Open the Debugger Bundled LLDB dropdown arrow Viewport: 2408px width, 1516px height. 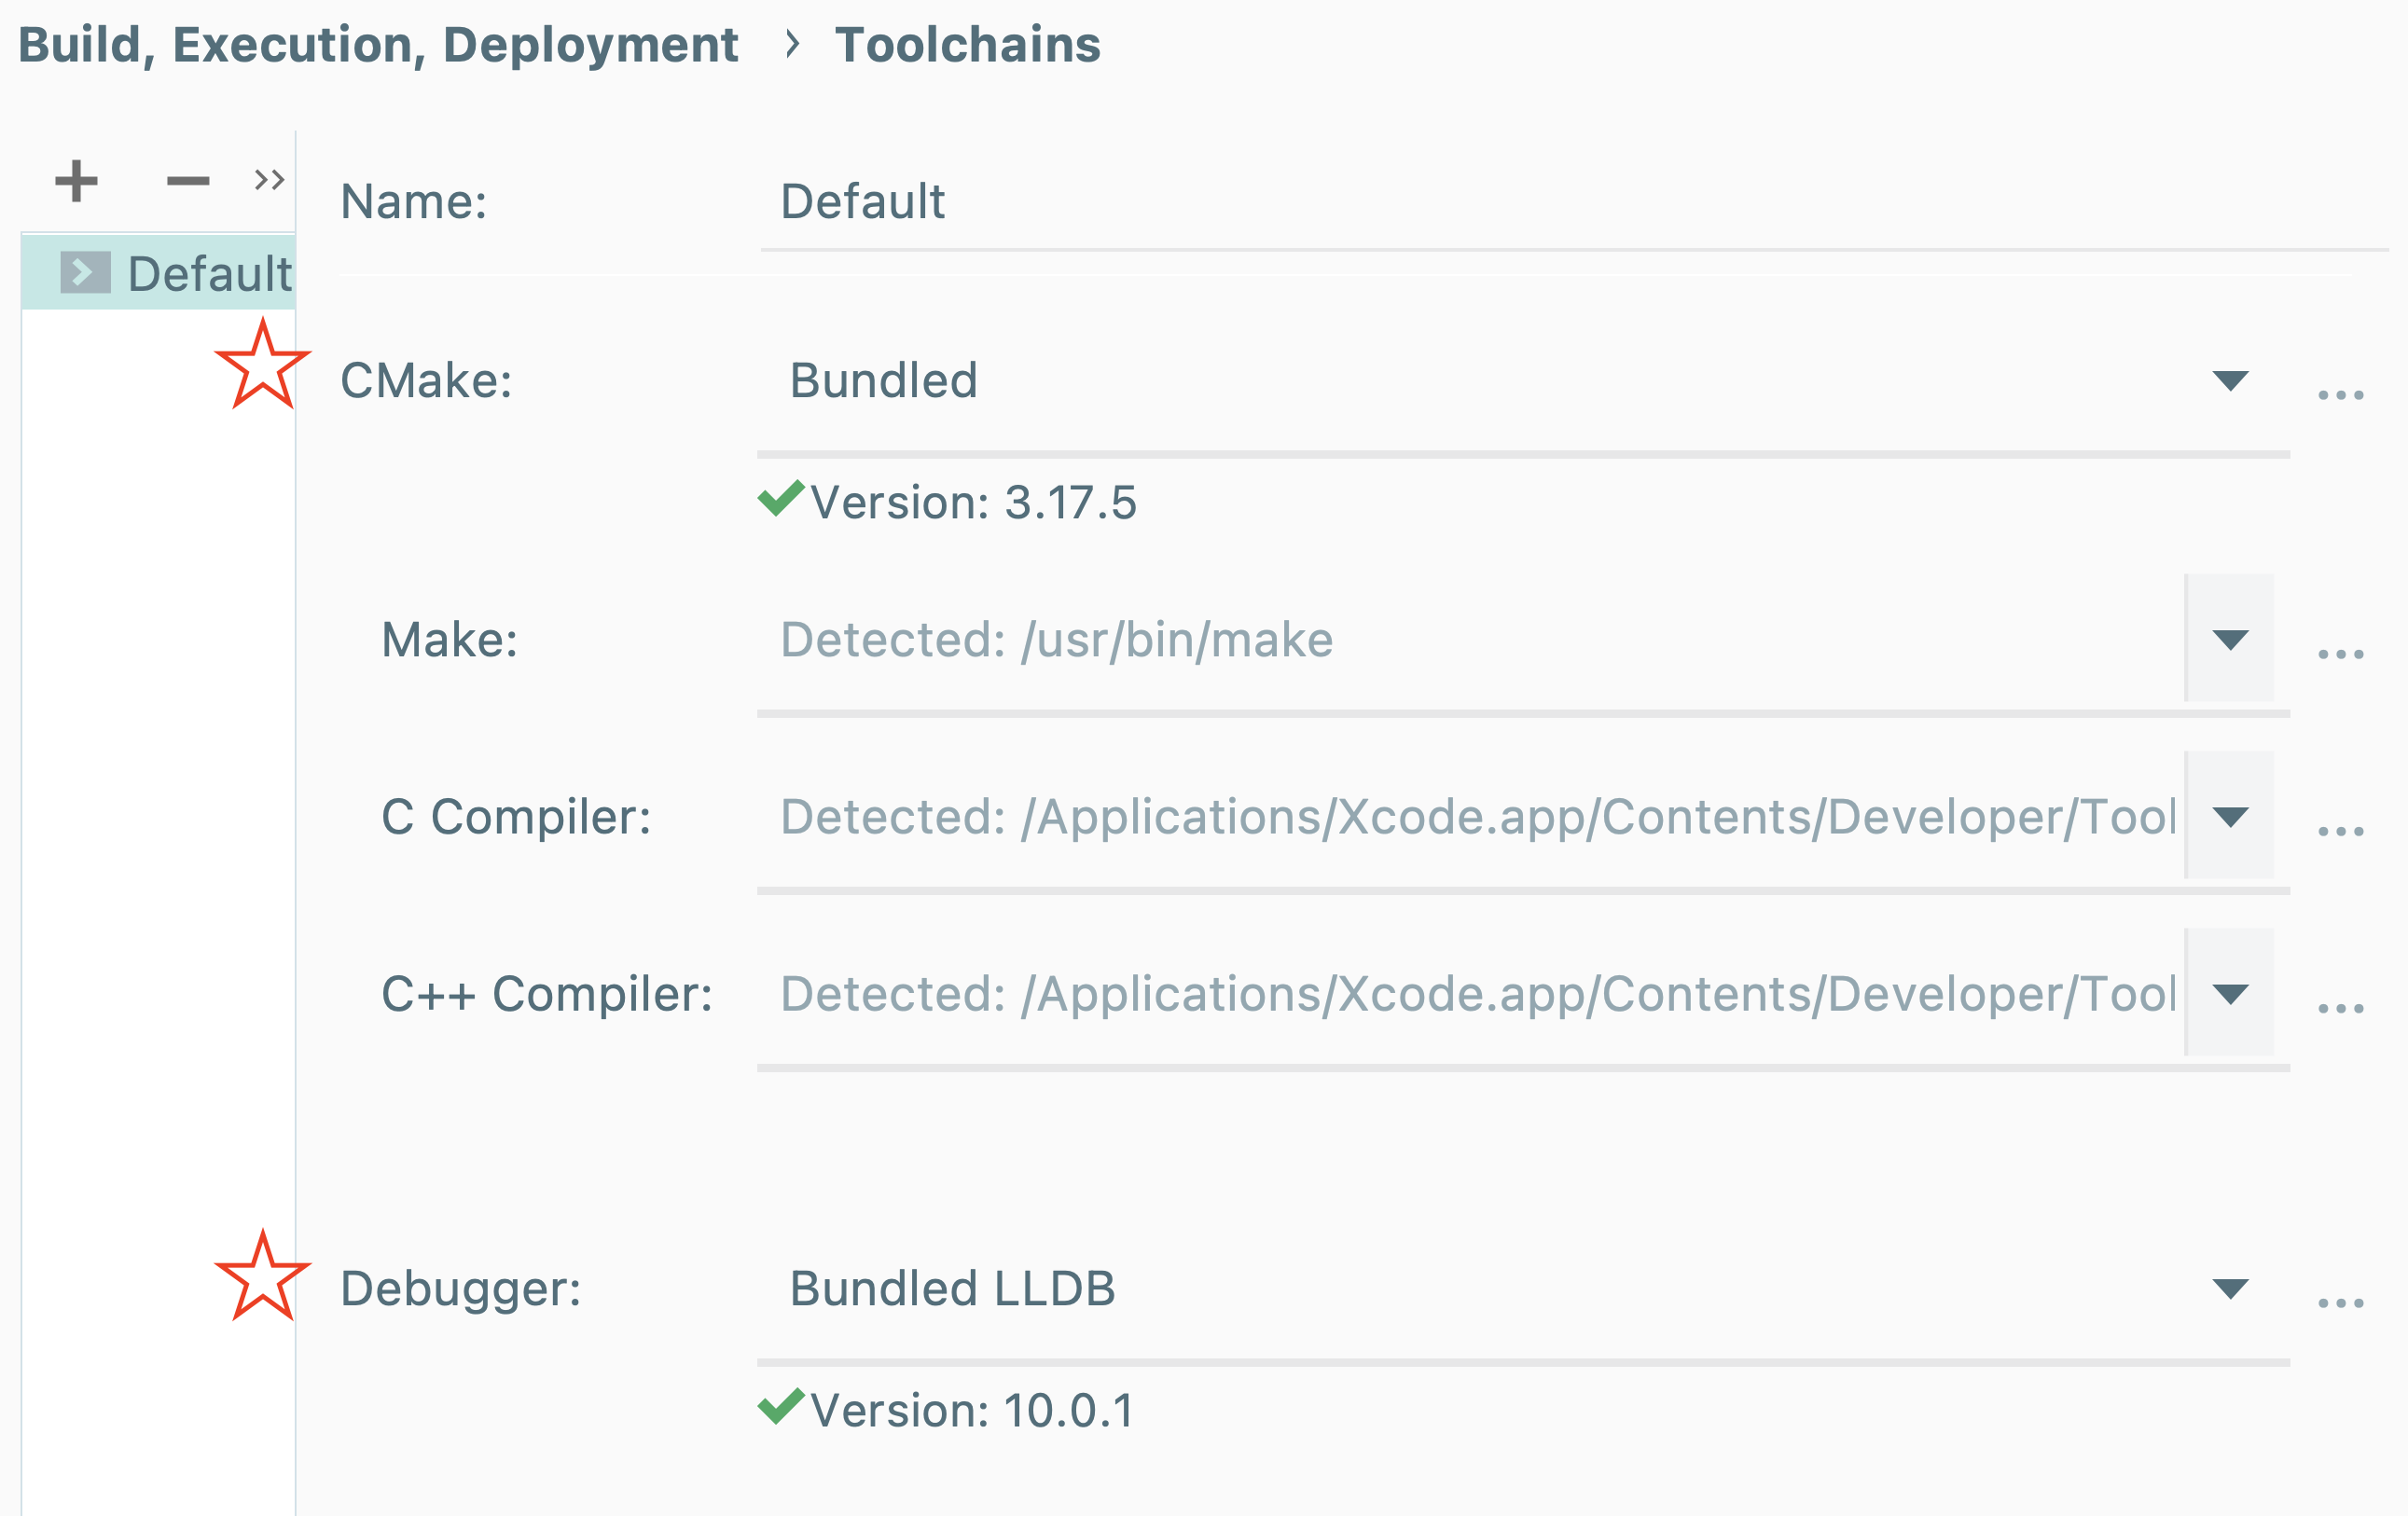2230,1288
